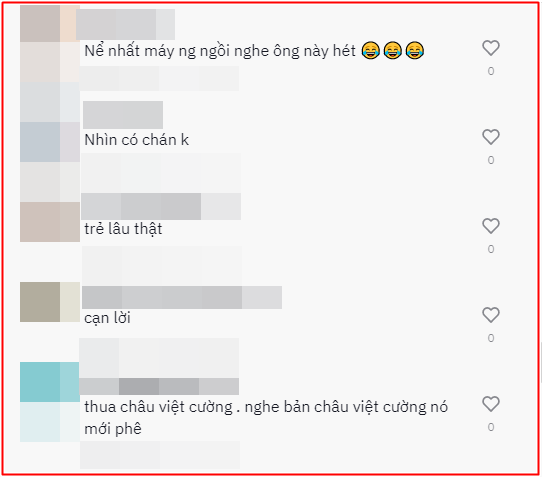542x477 pixels.
Task: Open blurred username above 'cạn lời' comment
Action: [x=182, y=297]
